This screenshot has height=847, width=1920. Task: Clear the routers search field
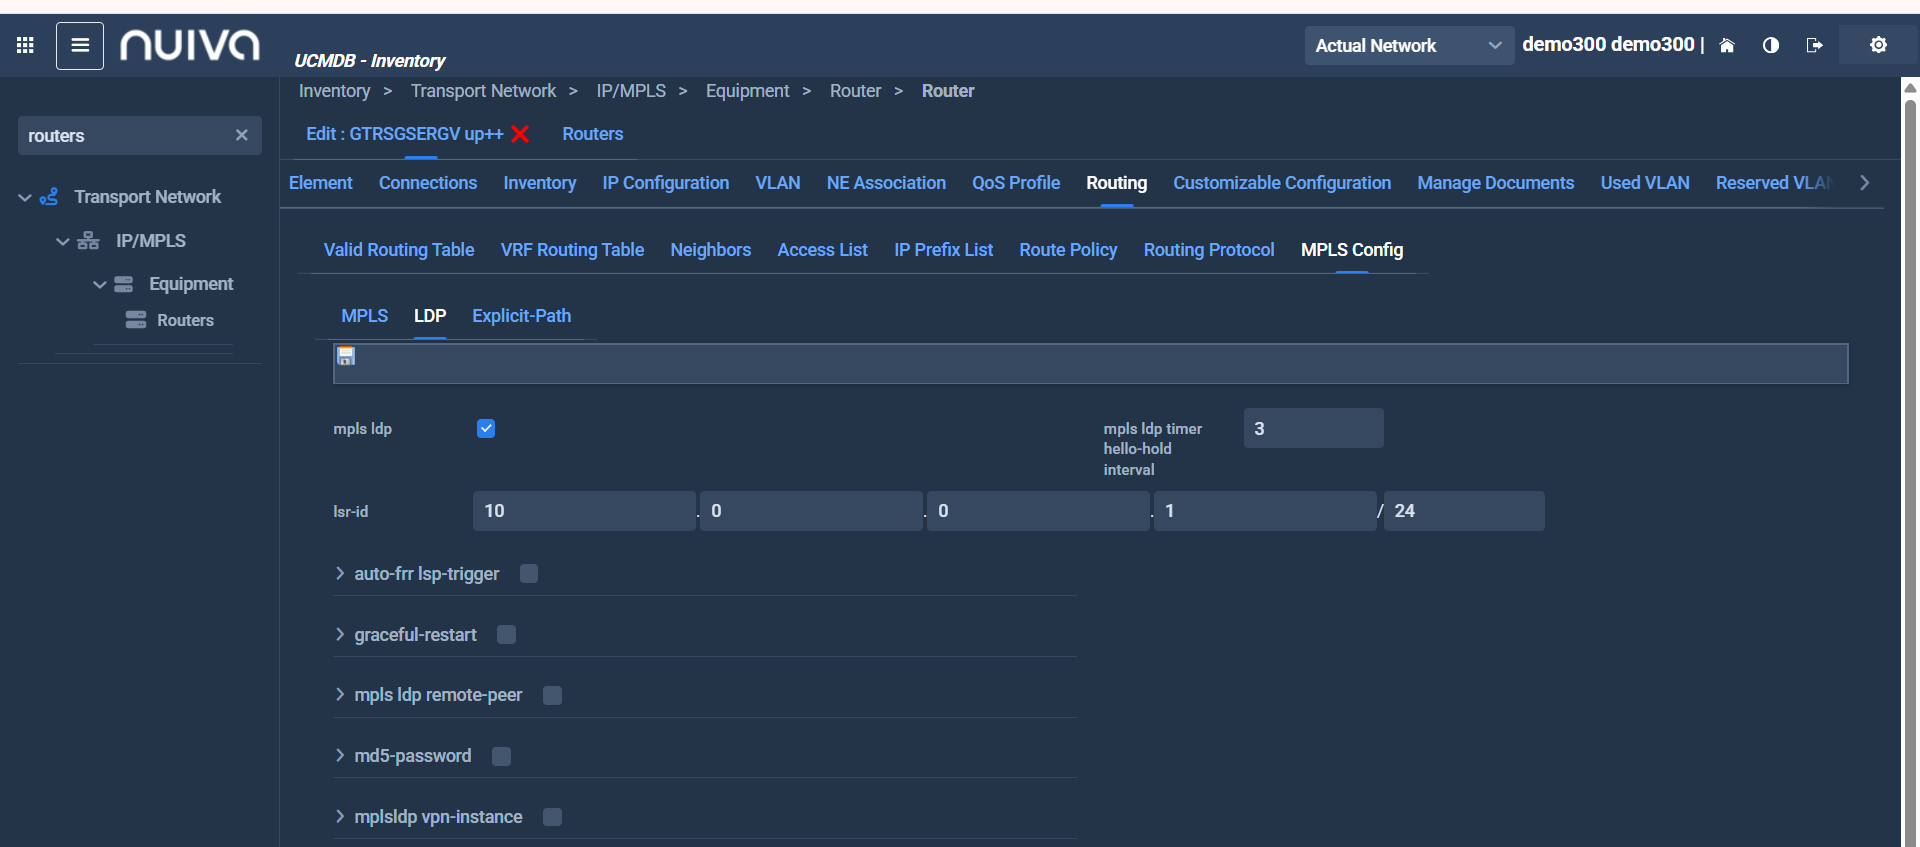pyautogui.click(x=241, y=135)
